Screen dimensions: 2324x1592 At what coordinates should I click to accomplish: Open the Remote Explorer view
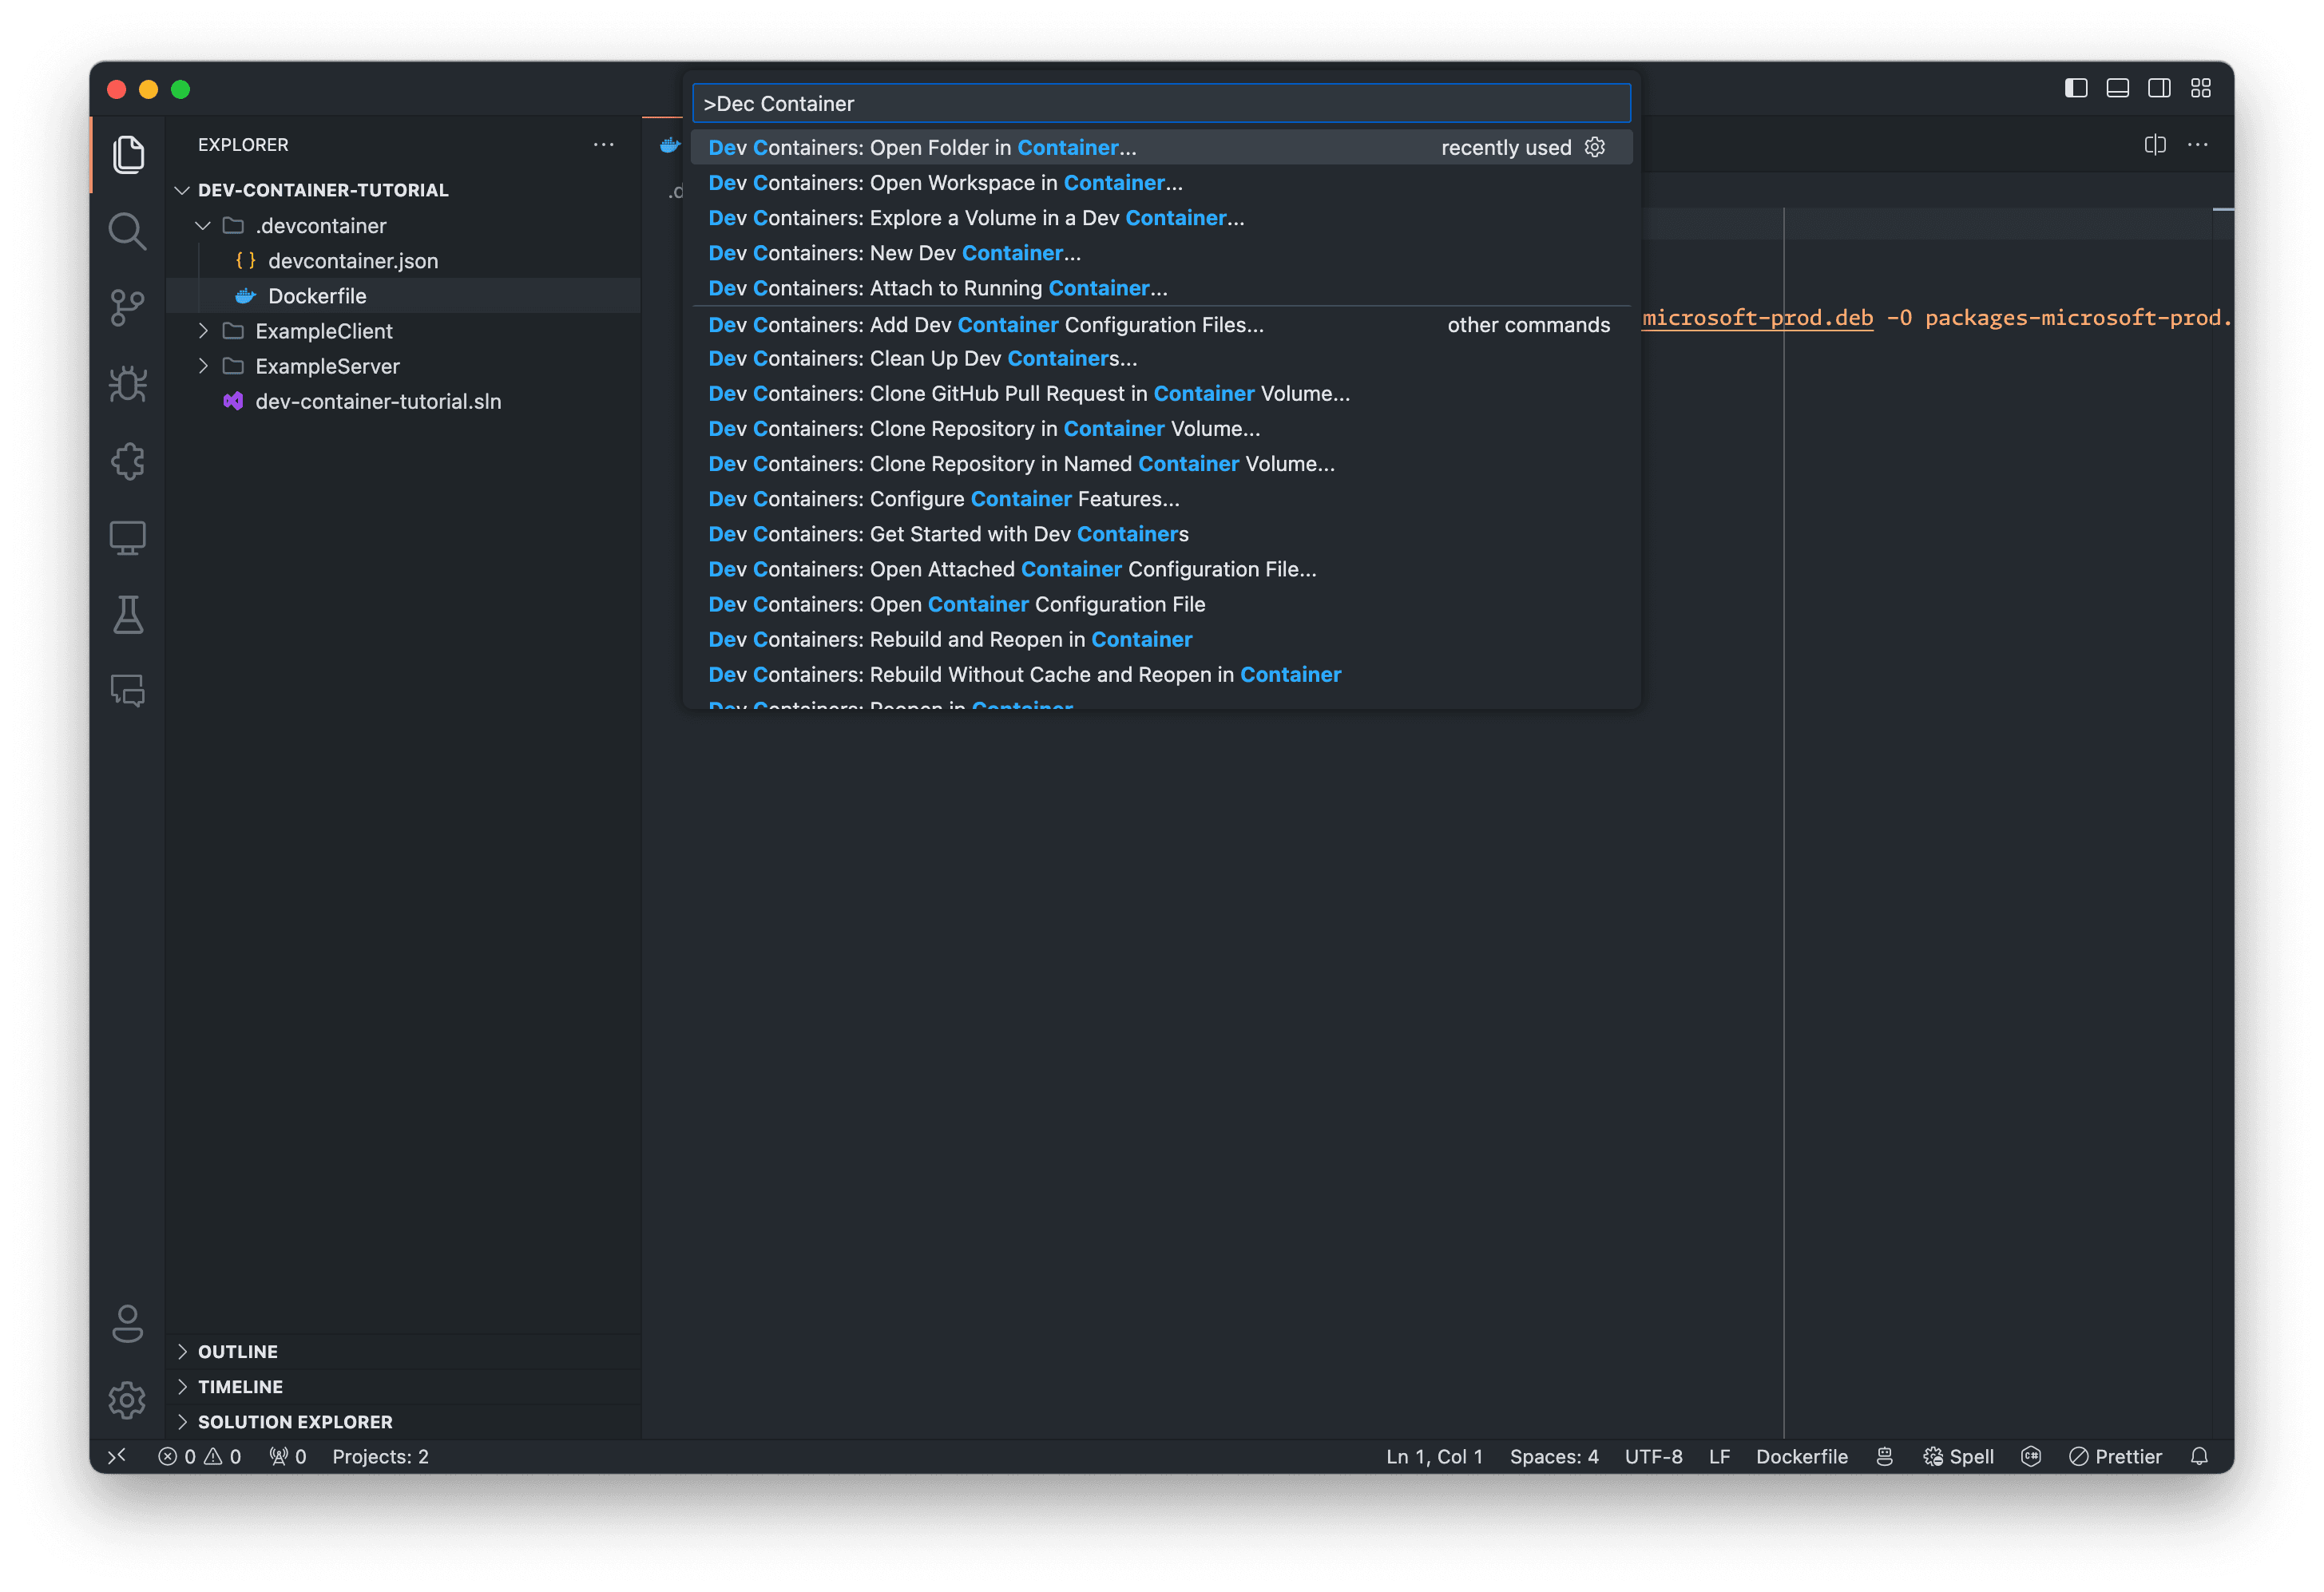127,537
